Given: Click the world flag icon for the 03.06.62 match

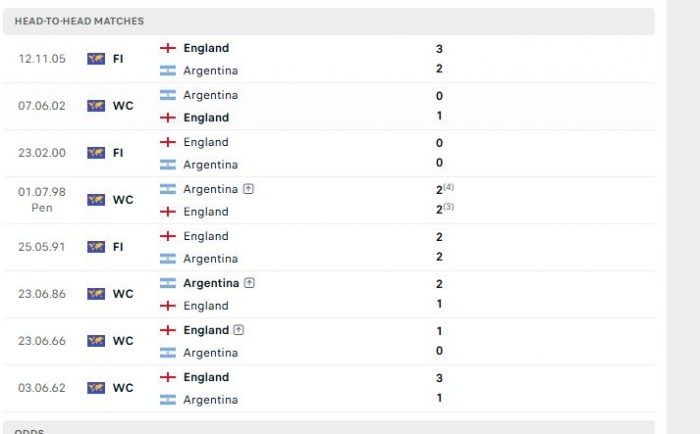Looking at the screenshot, I should 96,388.
